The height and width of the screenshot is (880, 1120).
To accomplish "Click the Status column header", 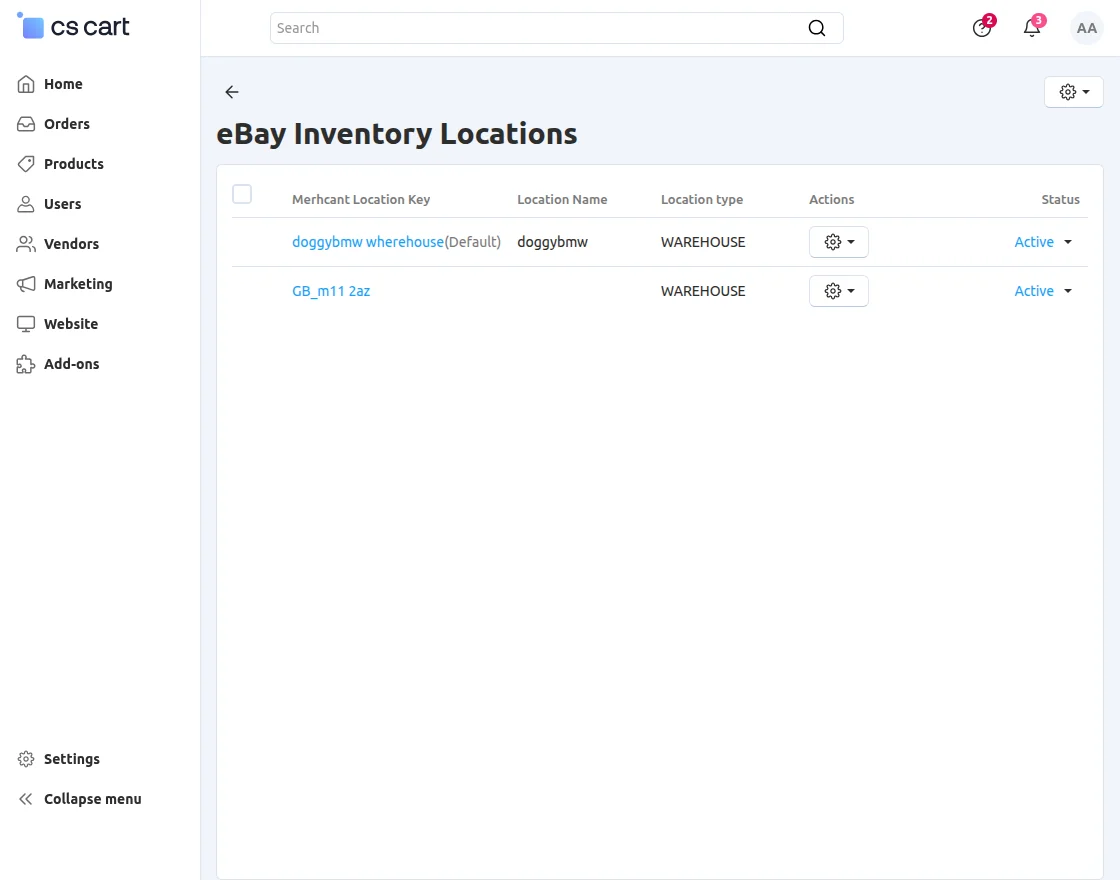I will click(x=1060, y=199).
